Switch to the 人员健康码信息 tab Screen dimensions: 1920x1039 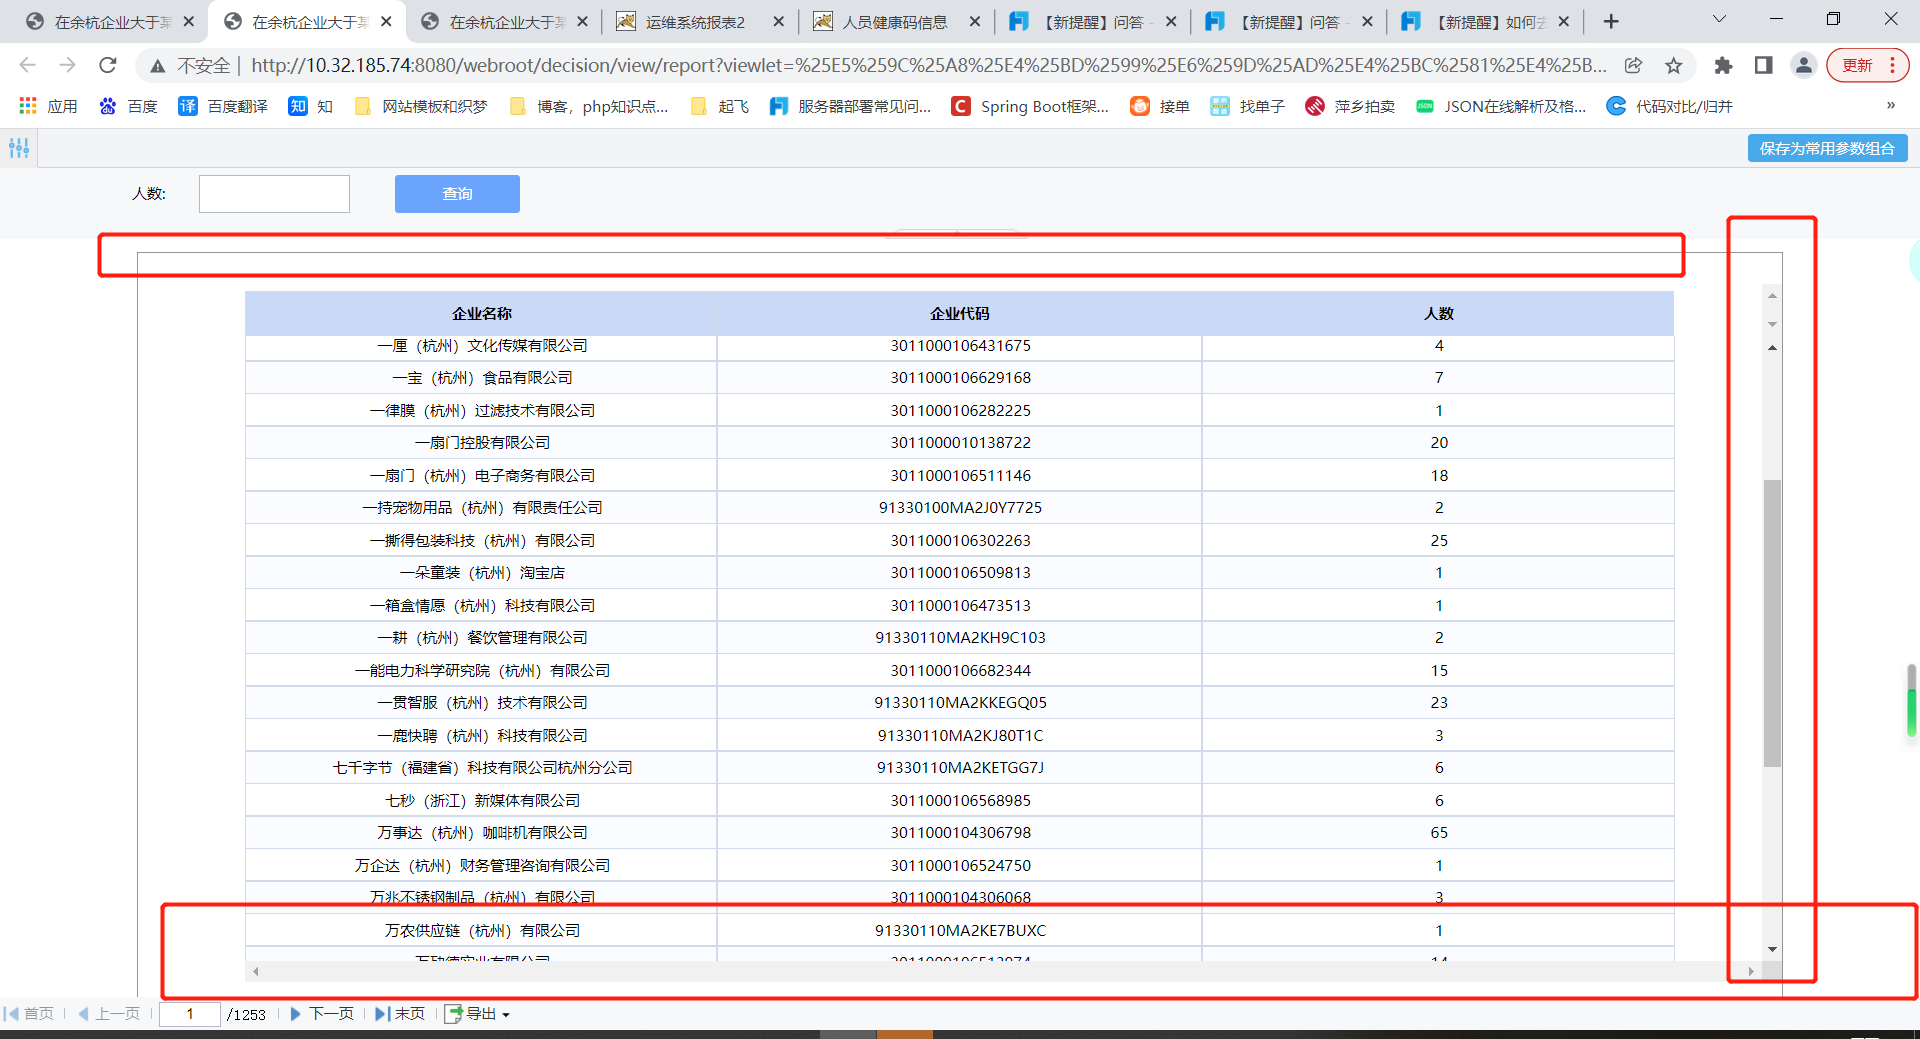pos(896,21)
